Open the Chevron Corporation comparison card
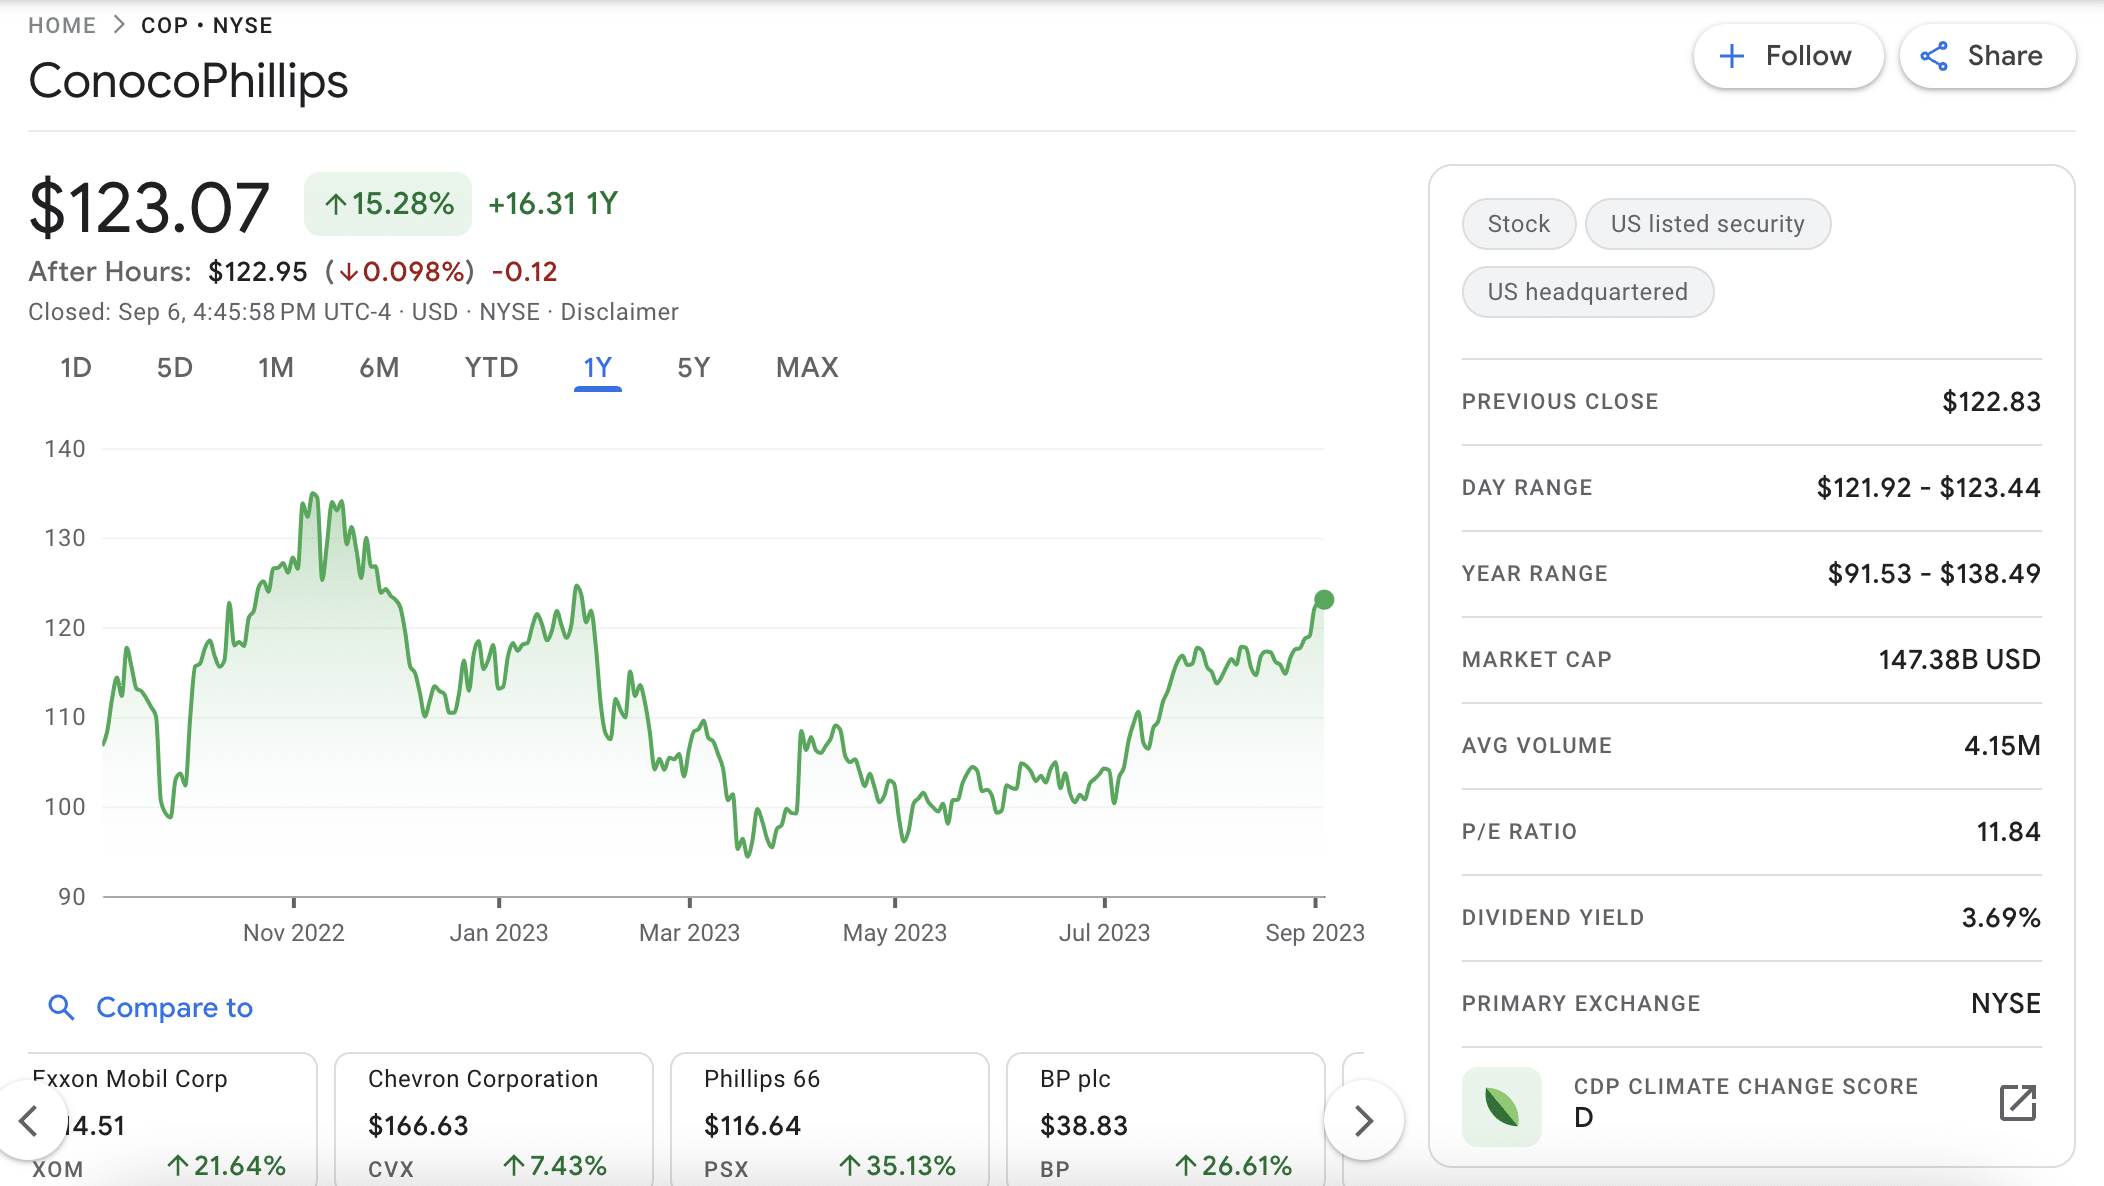This screenshot has width=2104, height=1186. click(x=494, y=1120)
